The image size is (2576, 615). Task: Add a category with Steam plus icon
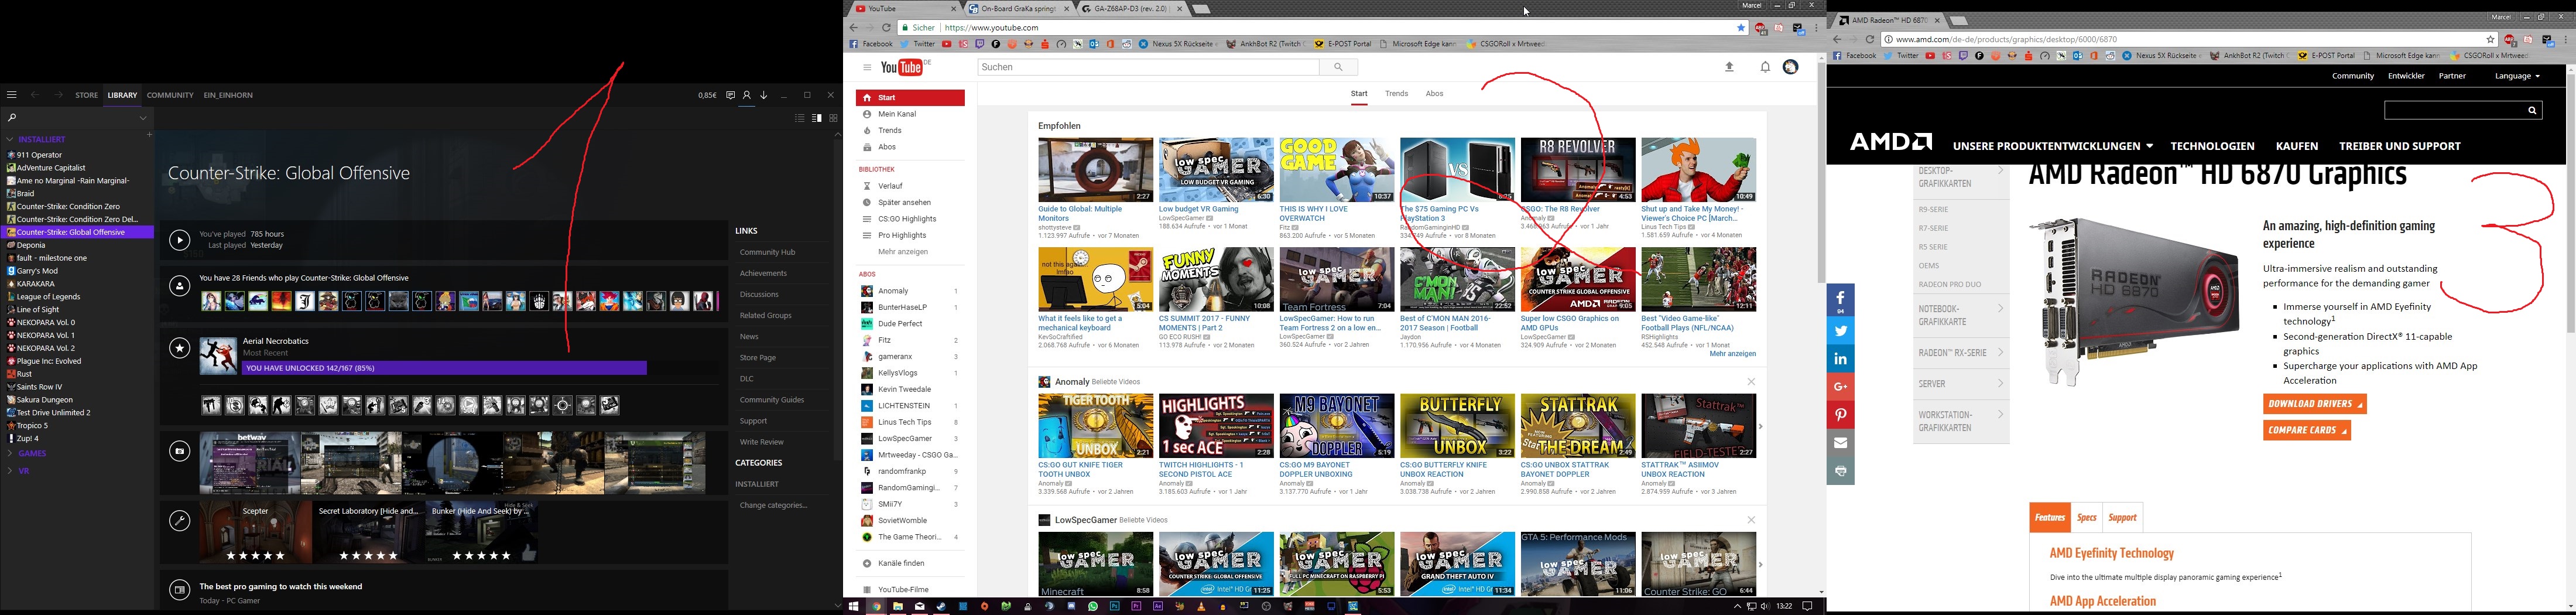point(150,135)
